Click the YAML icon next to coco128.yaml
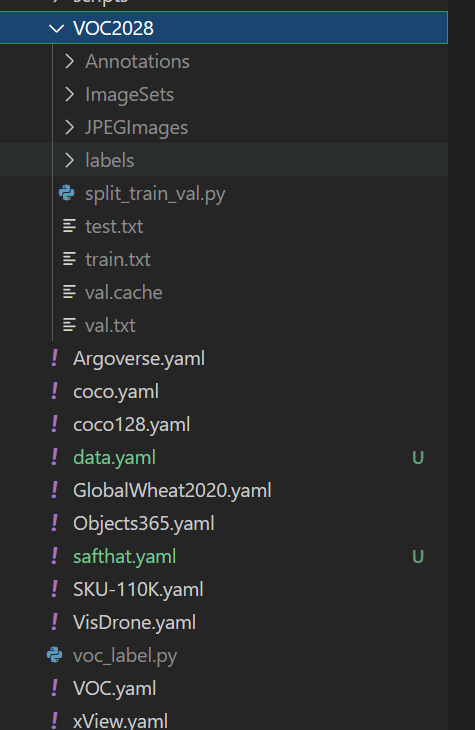 click(54, 425)
